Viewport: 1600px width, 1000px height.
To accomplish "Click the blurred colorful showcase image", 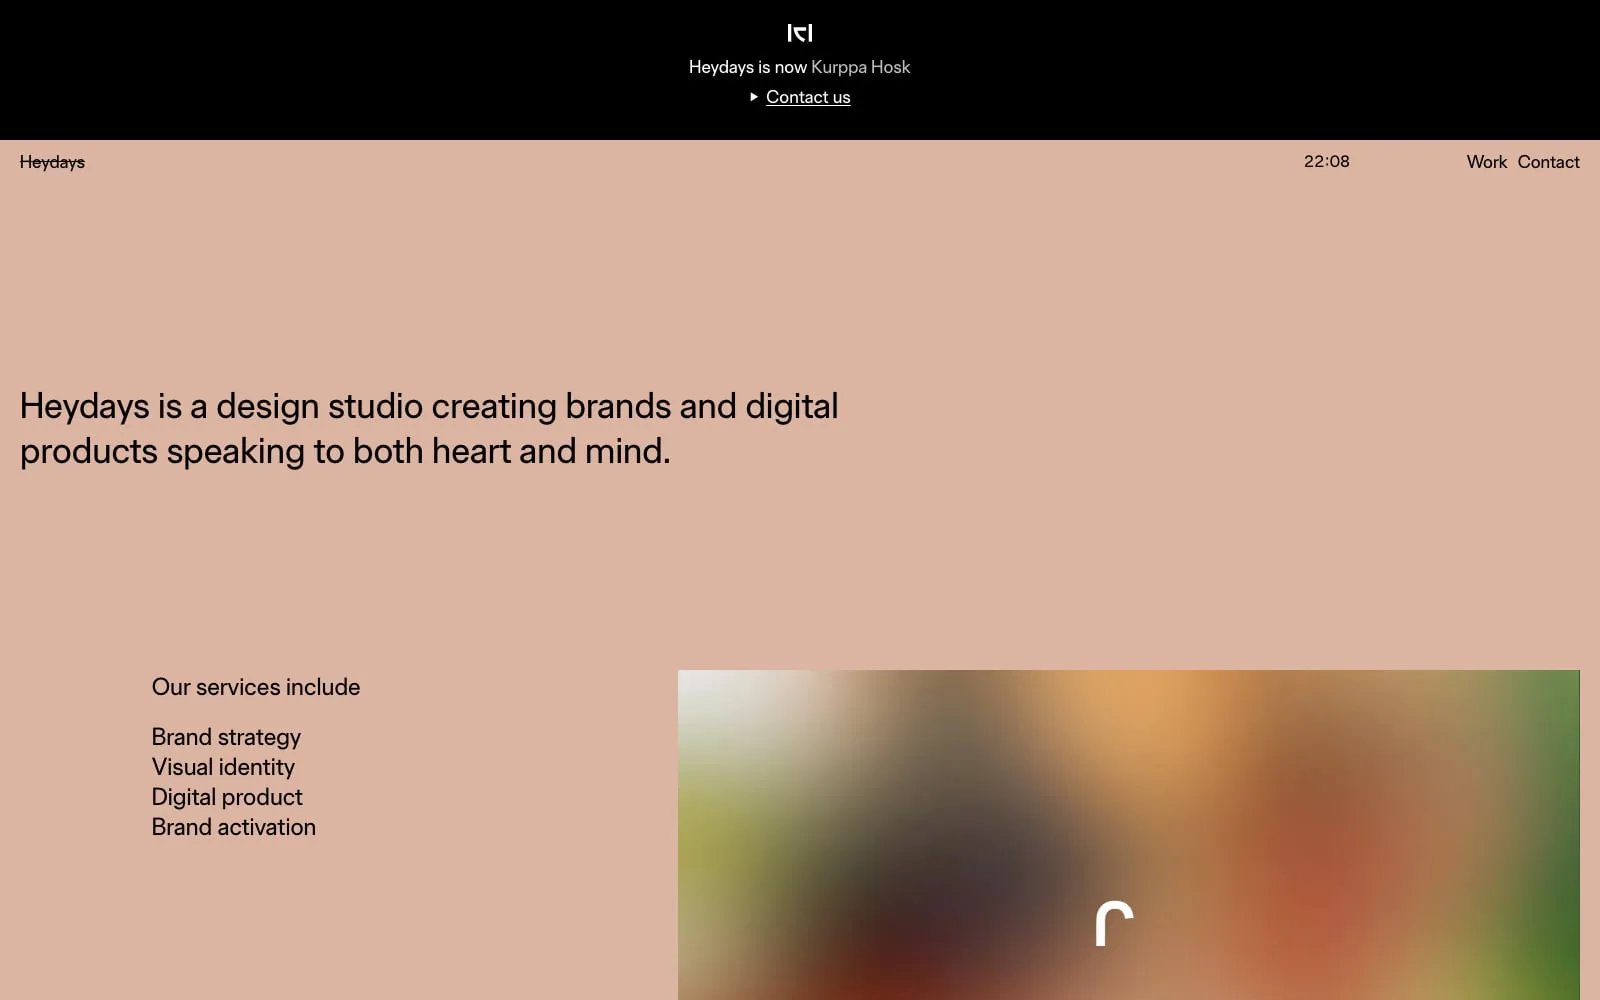I will tap(1128, 835).
